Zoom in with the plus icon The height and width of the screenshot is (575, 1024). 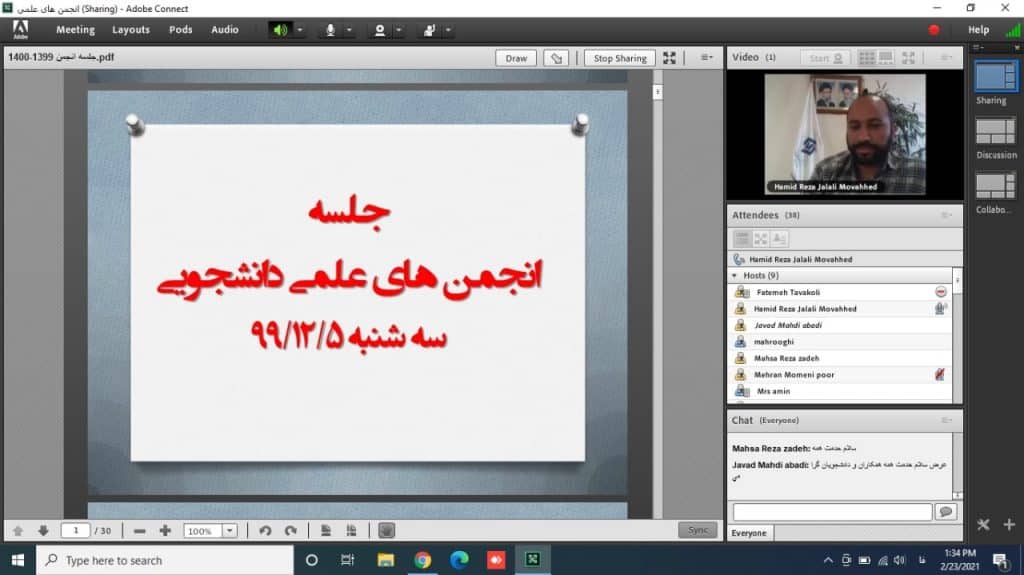click(165, 531)
